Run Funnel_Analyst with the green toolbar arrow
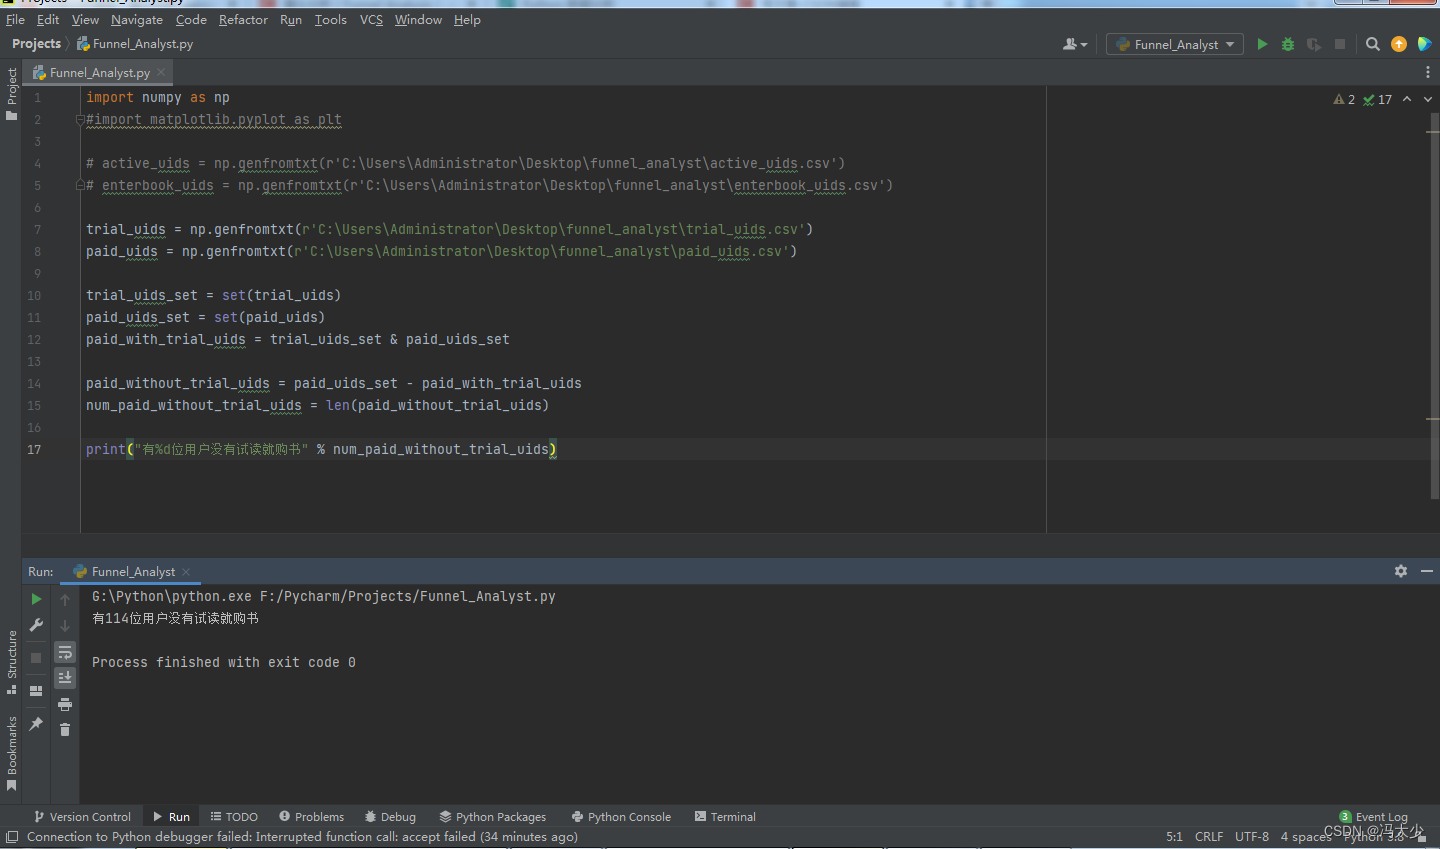The image size is (1440, 849). 1262,44
